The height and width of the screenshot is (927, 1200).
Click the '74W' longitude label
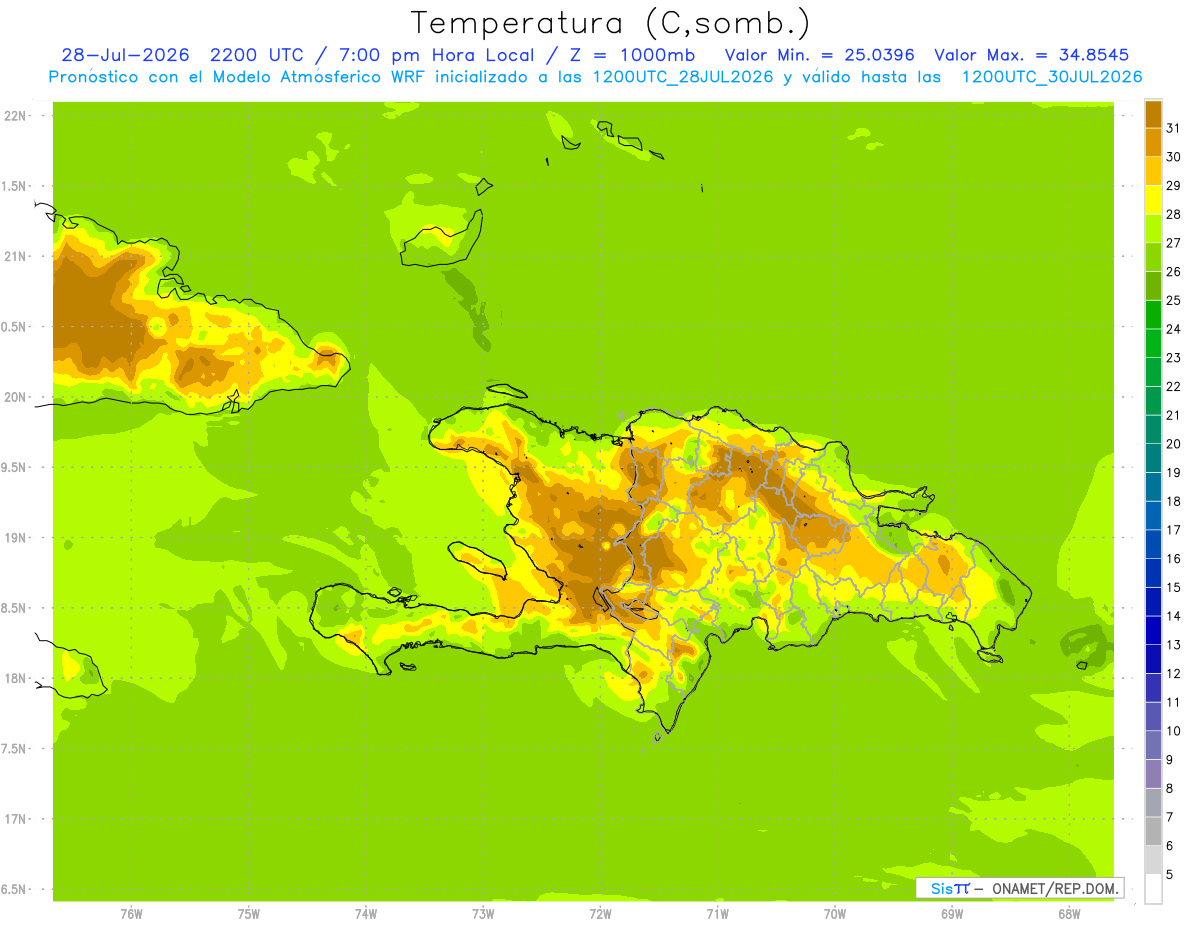pos(366,914)
